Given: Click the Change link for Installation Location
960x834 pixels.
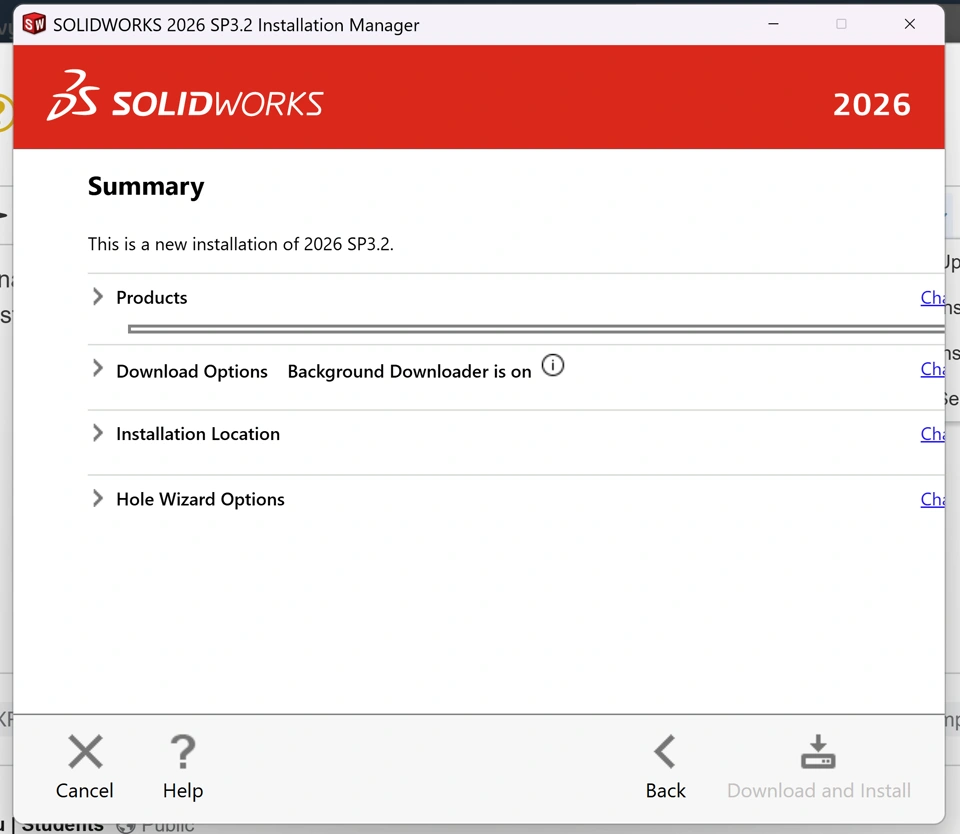Looking at the screenshot, I should [x=932, y=434].
